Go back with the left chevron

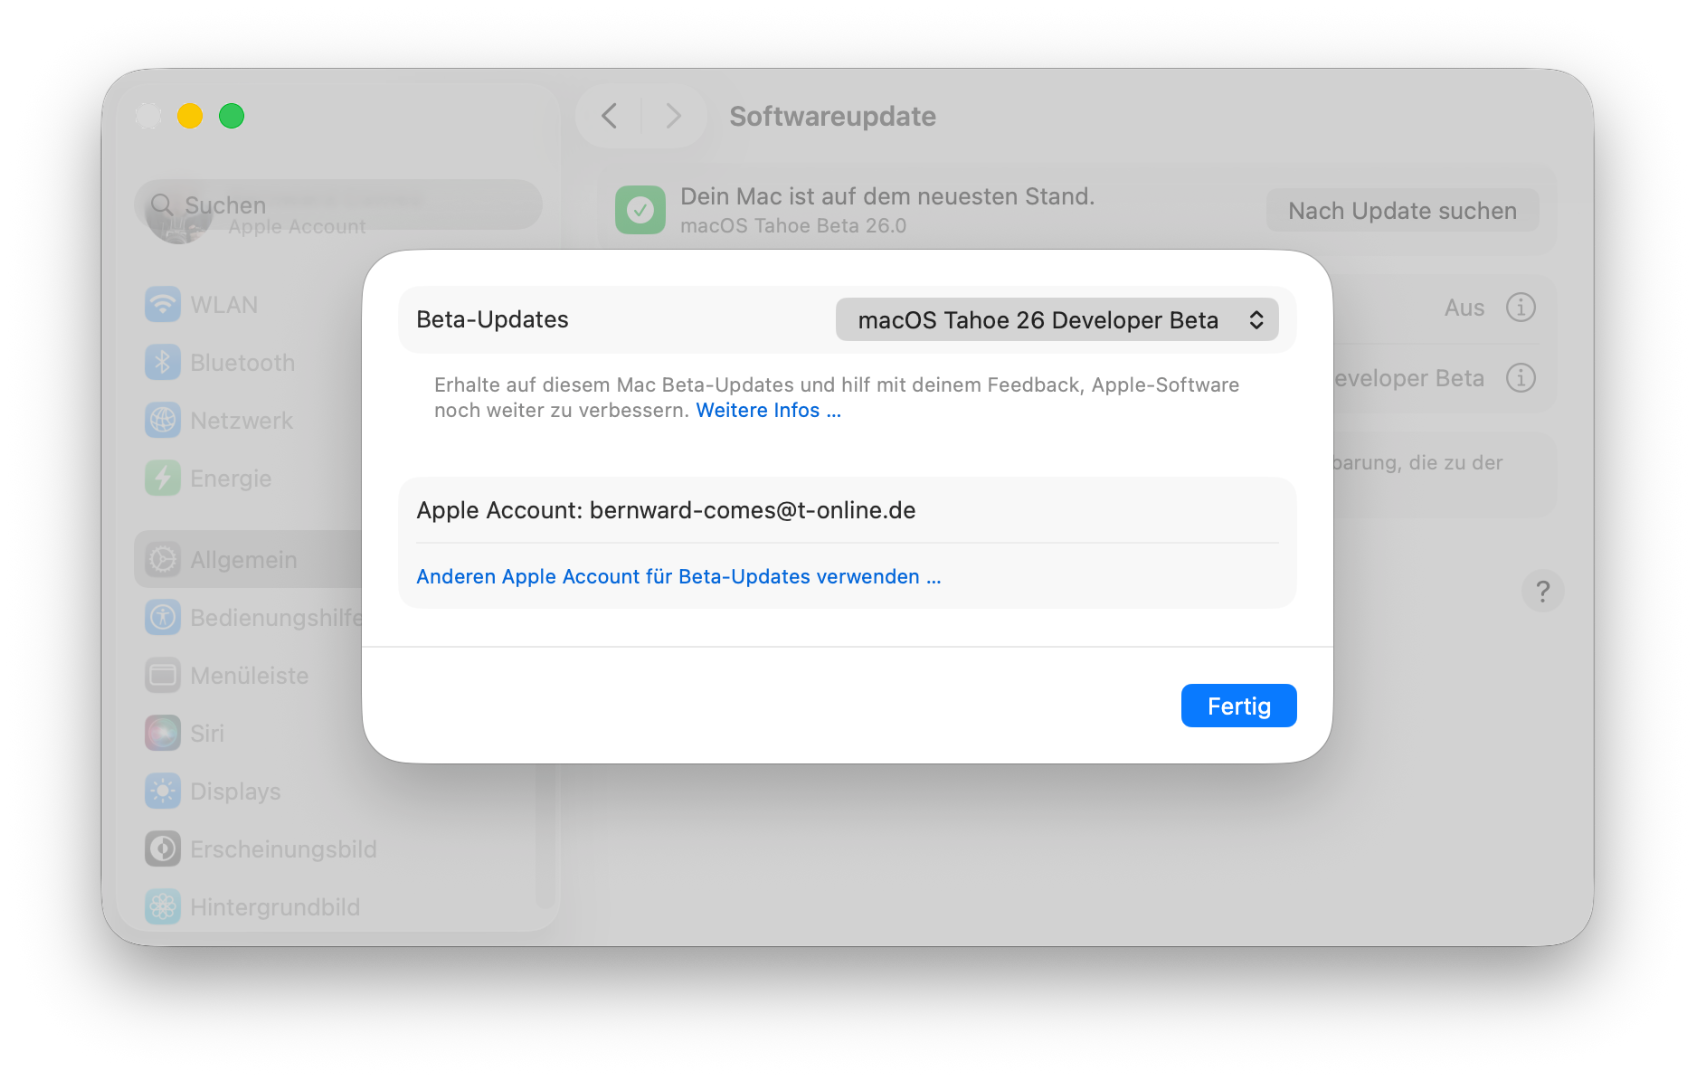609,116
